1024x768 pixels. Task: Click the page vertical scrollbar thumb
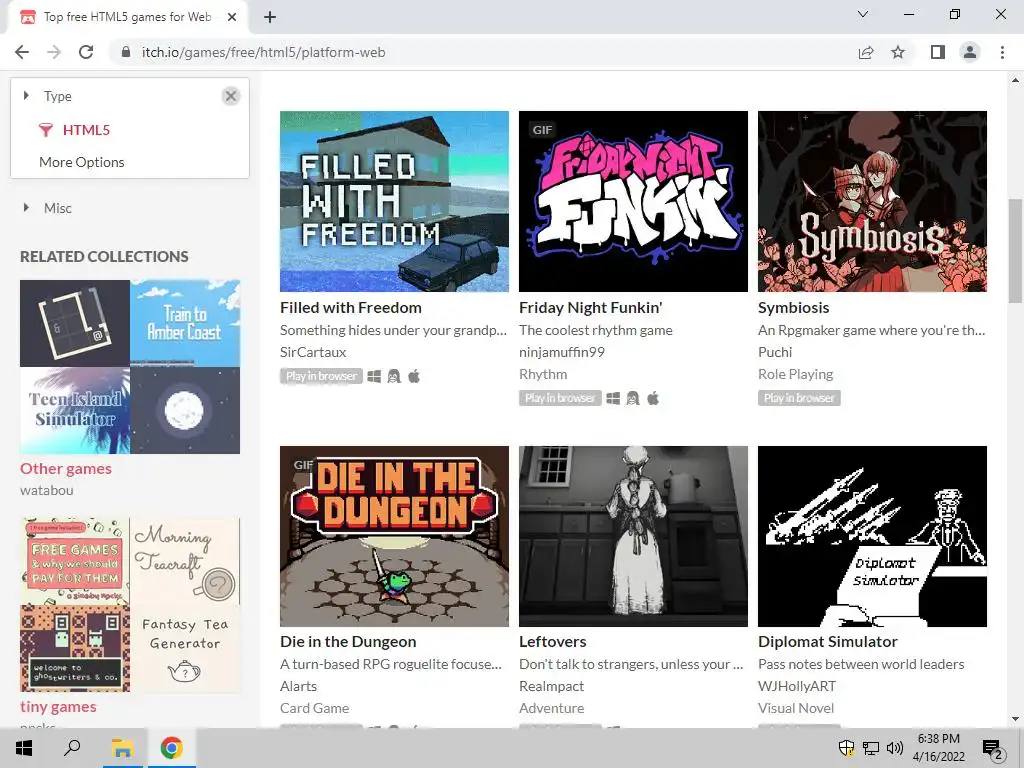[x=1015, y=250]
